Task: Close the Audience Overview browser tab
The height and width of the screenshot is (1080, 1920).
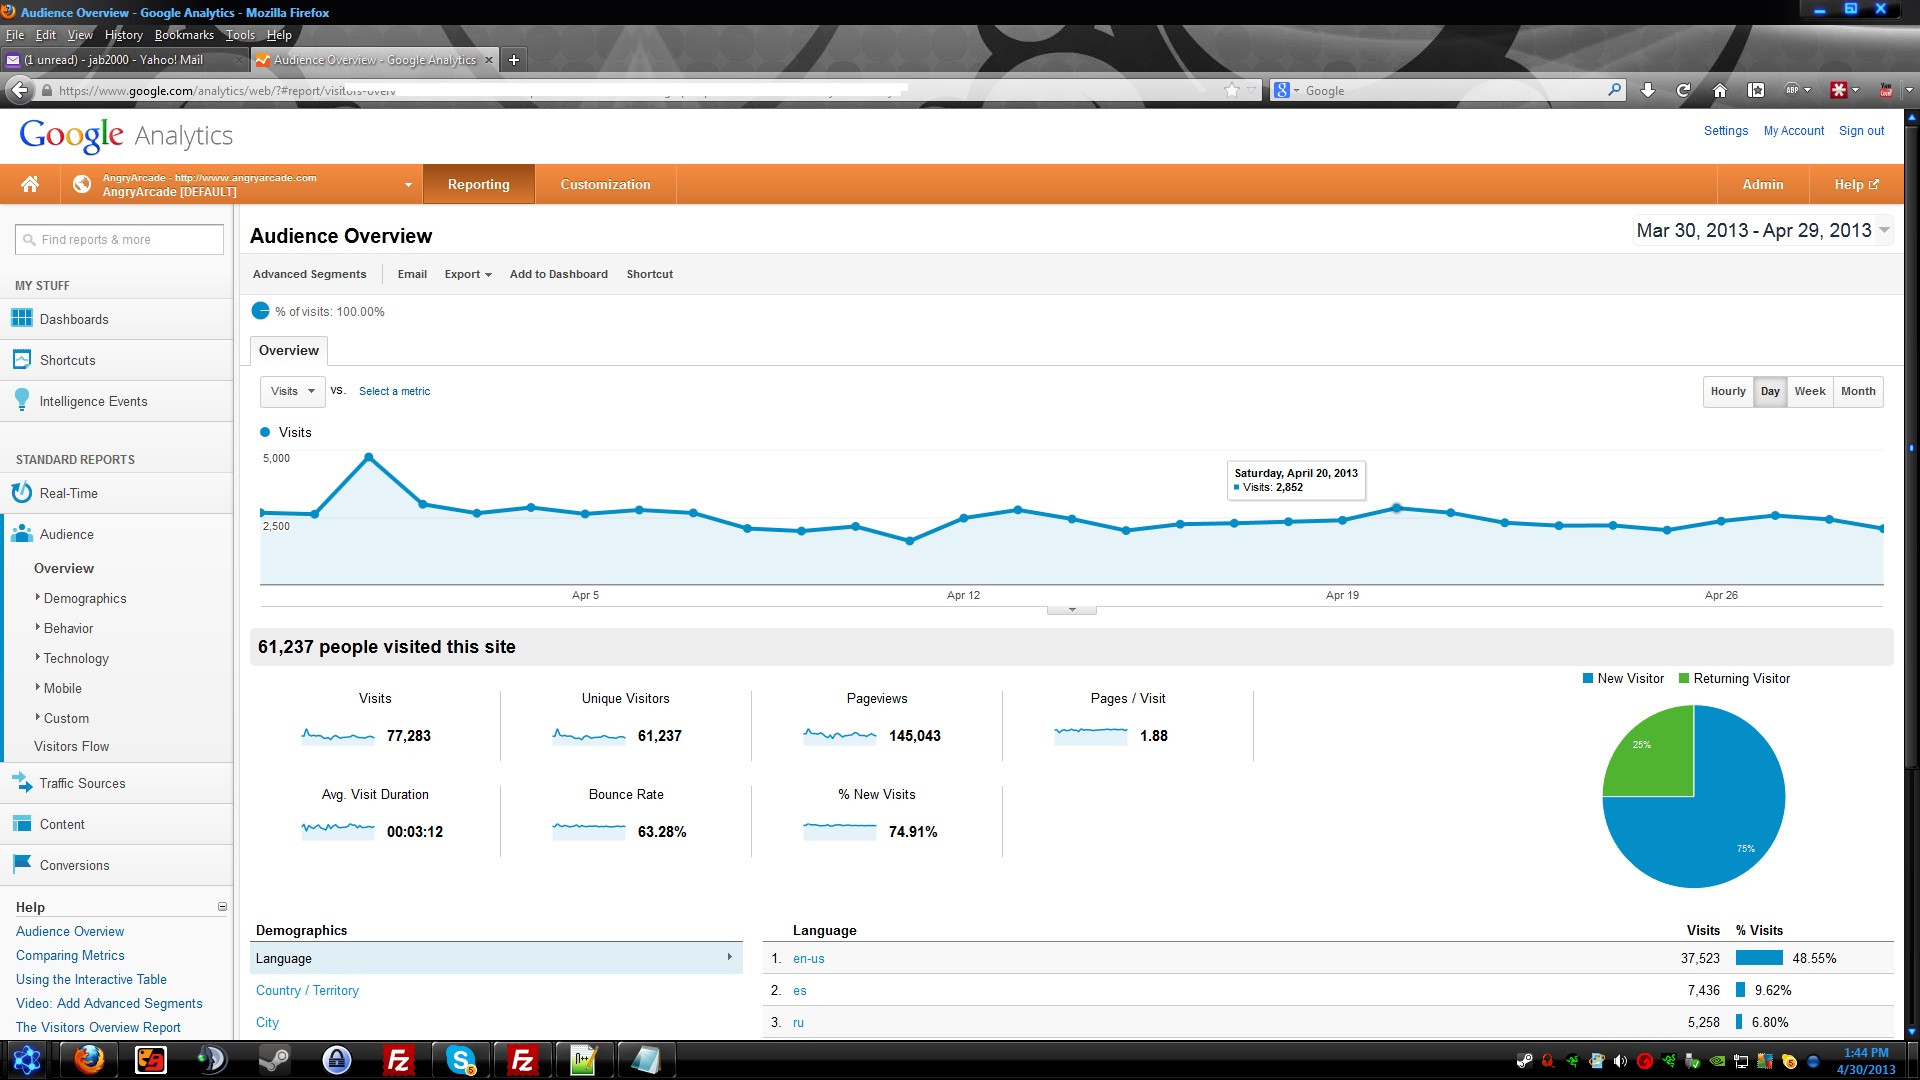Action: 489,60
